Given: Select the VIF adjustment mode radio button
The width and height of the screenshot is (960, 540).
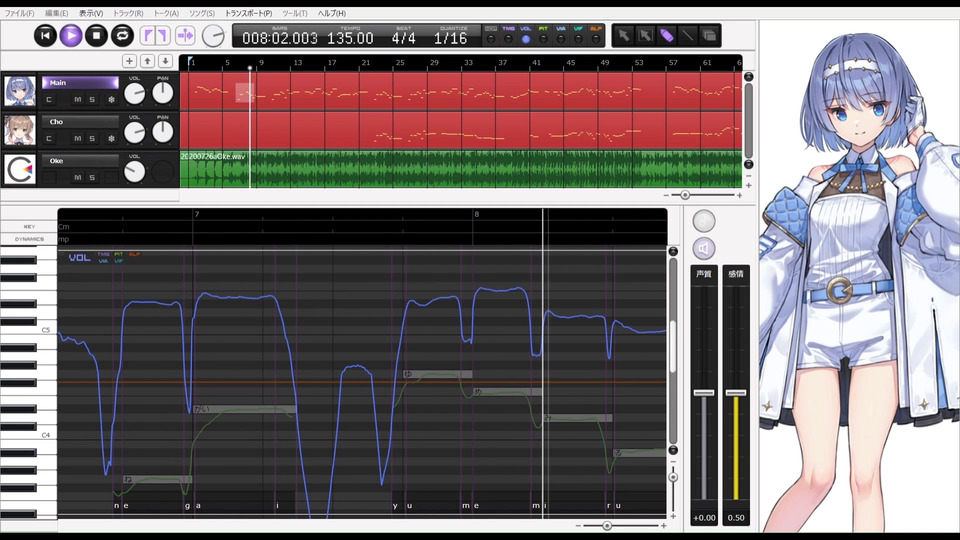Looking at the screenshot, I should coord(578,39).
